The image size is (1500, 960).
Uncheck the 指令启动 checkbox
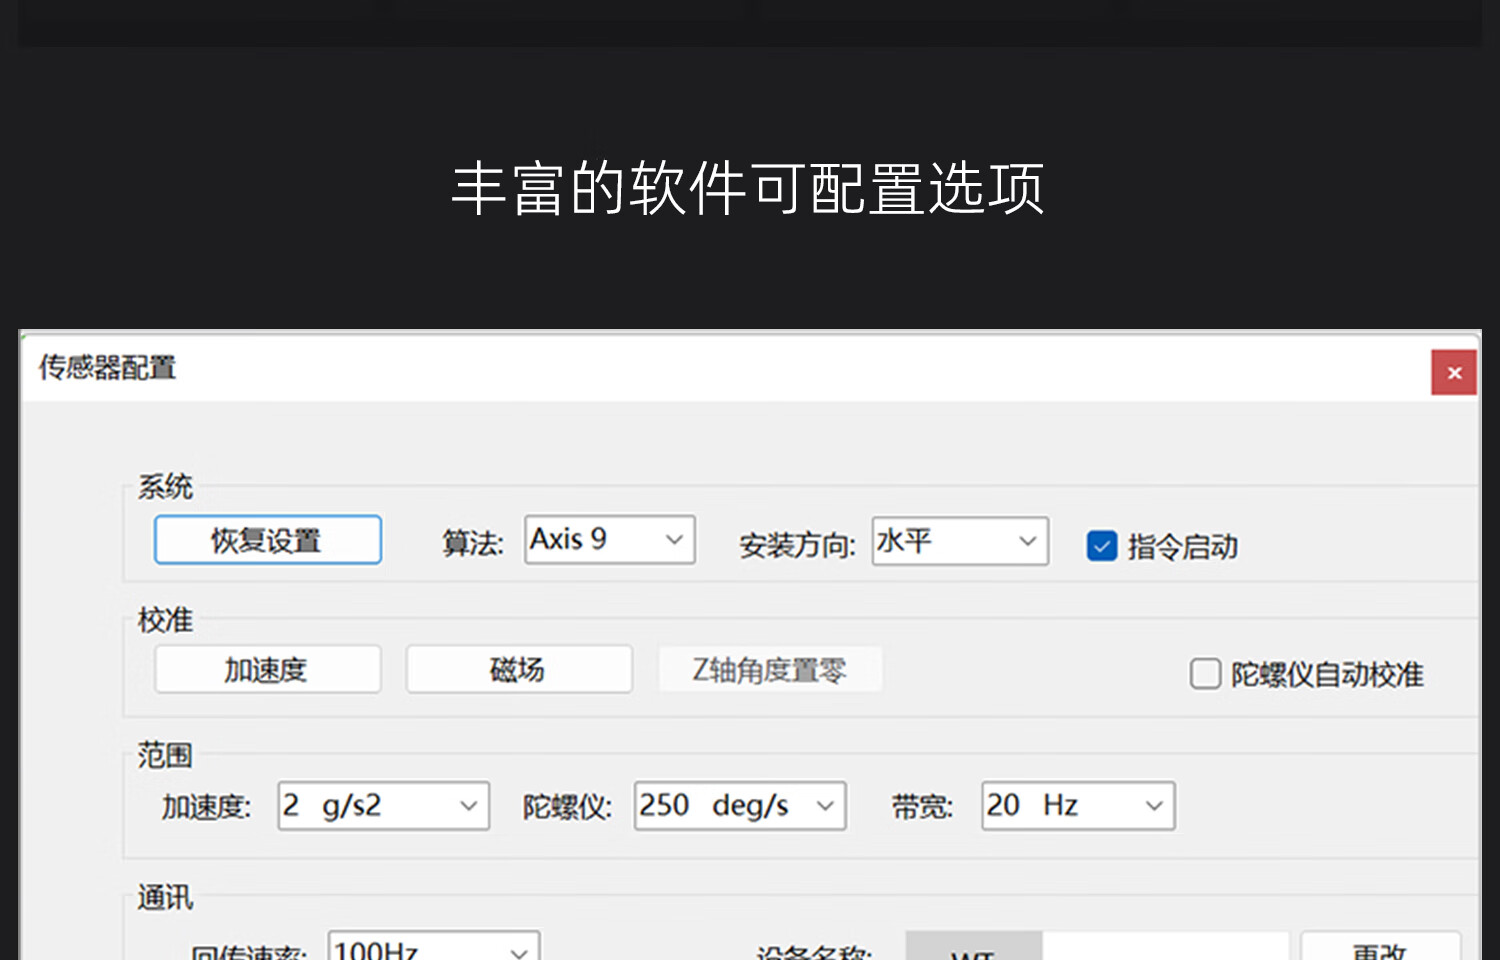point(1101,546)
